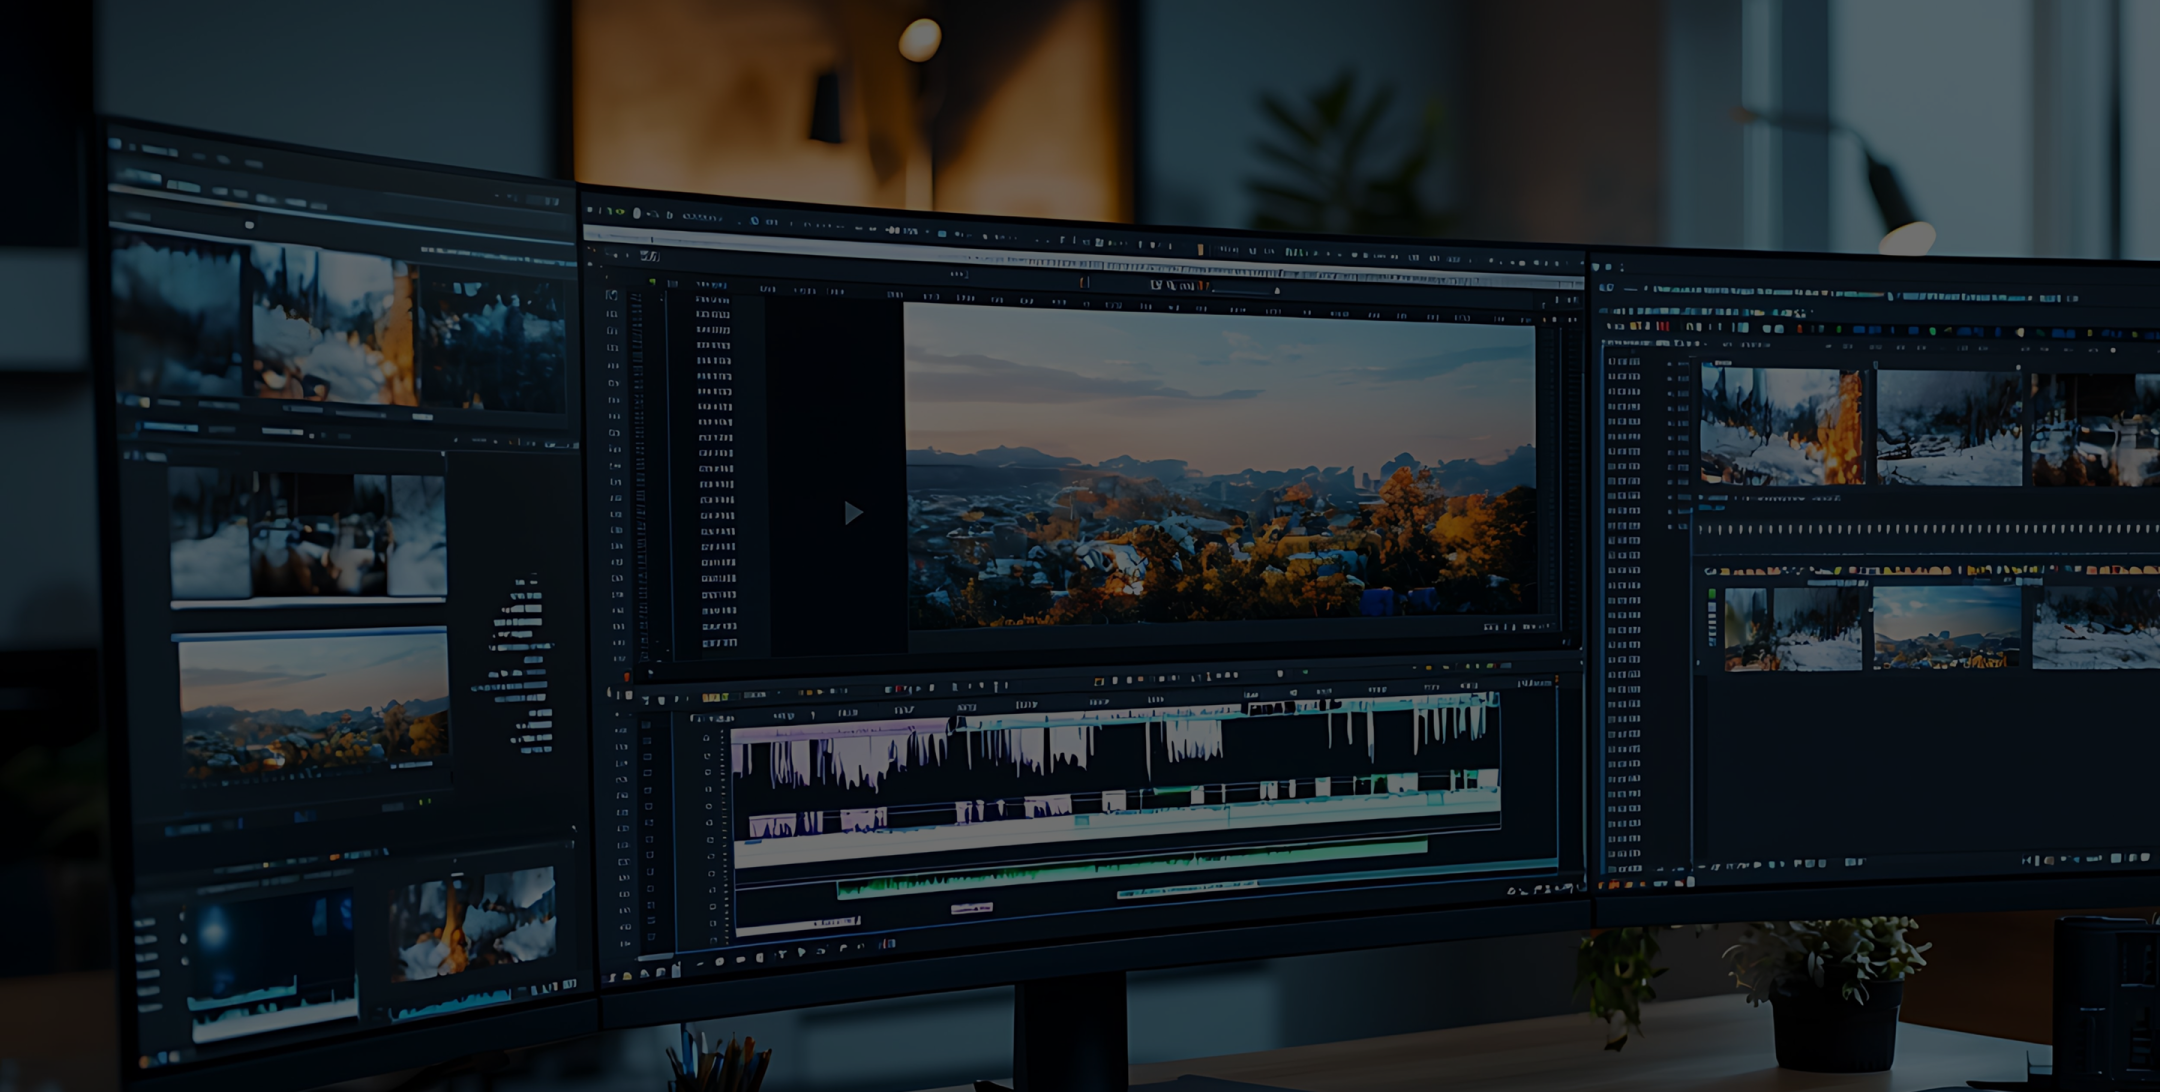Open the first row in center monitor's vertical list
This screenshot has width=2160, height=1092.
coord(712,299)
